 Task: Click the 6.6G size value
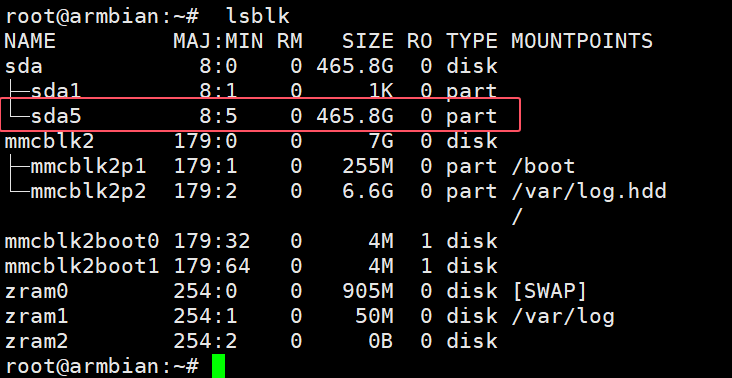368,192
